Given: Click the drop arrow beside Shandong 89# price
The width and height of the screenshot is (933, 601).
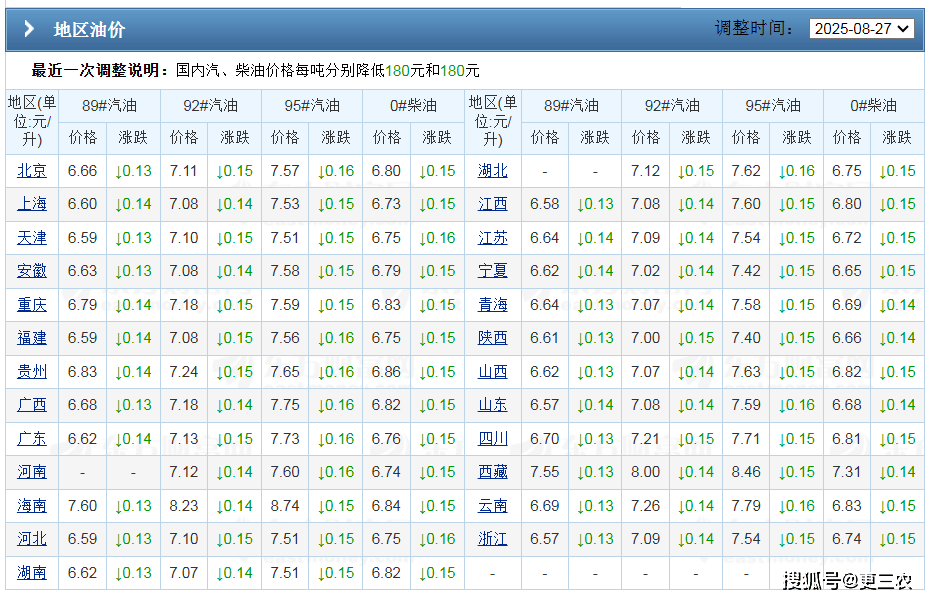Looking at the screenshot, I should tap(596, 405).
